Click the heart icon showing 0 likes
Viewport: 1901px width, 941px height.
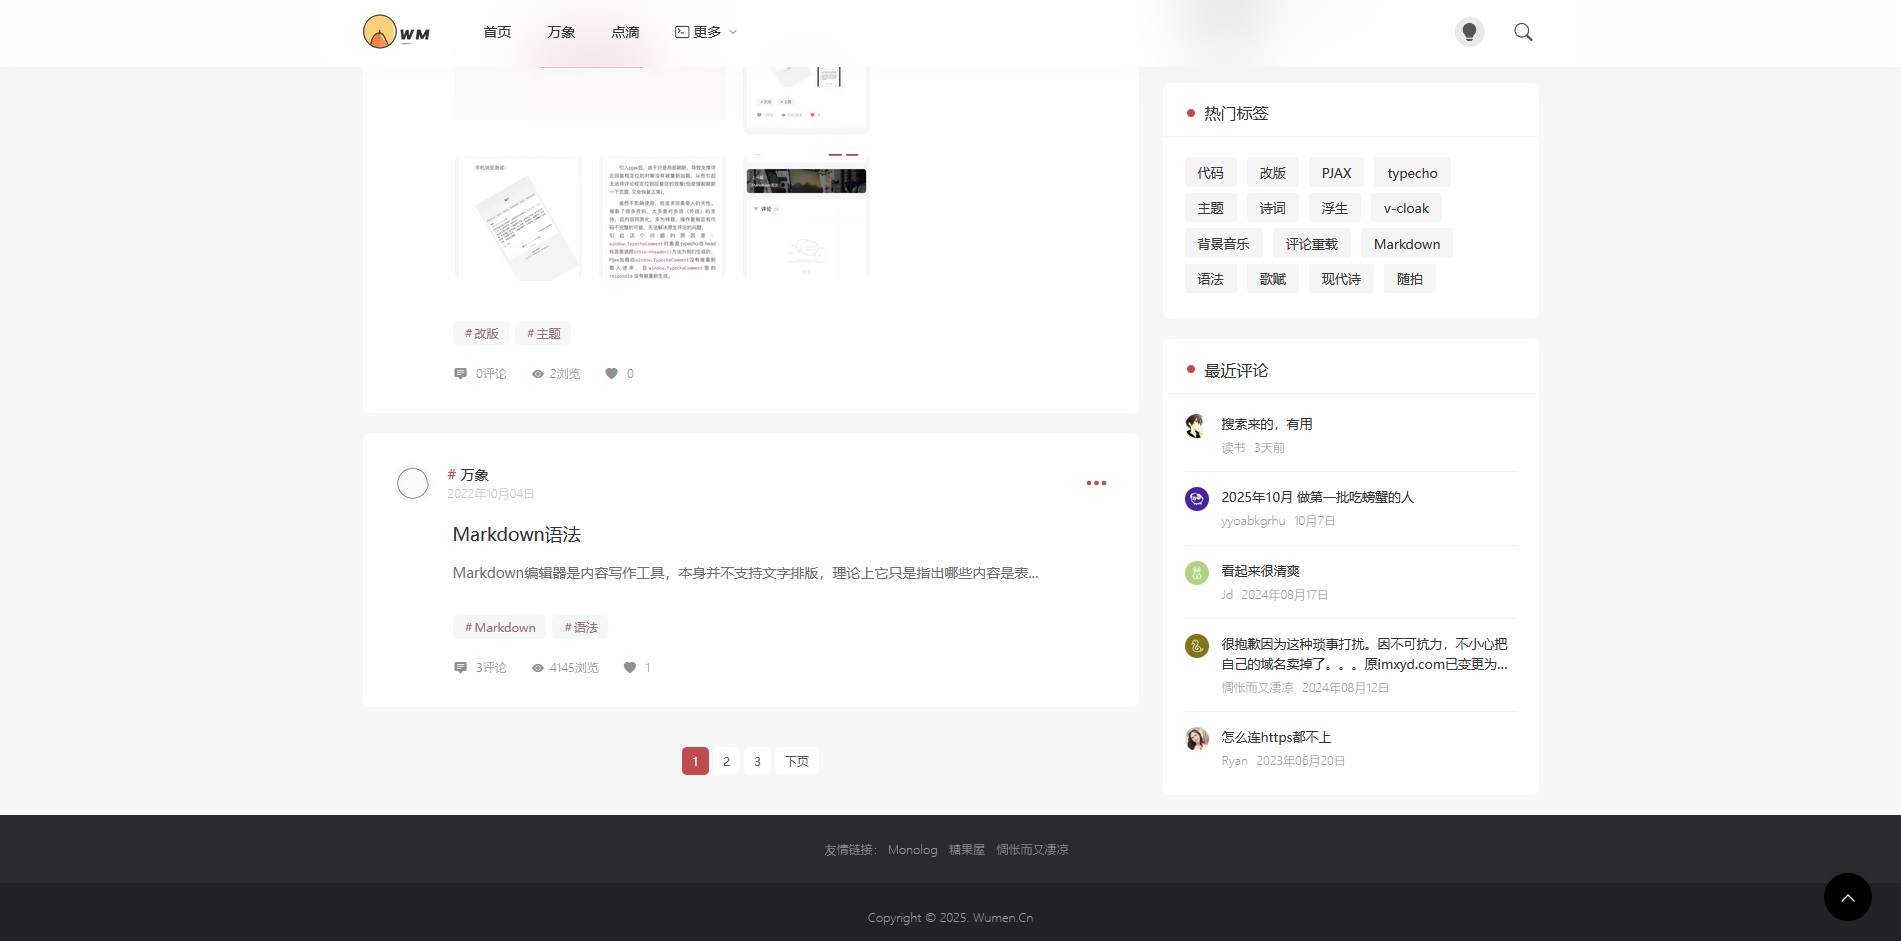pyautogui.click(x=611, y=374)
